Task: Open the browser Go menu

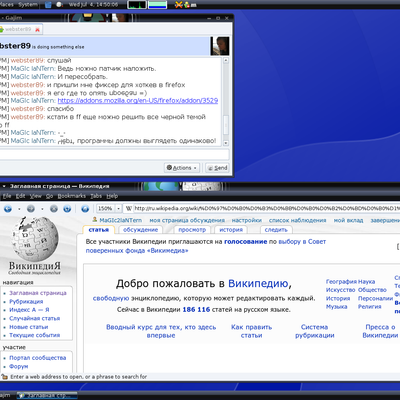Action: pyautogui.click(x=49, y=196)
